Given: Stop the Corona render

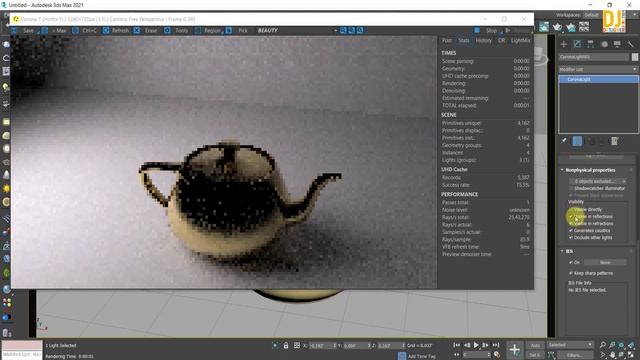Looking at the screenshot, I should (487, 31).
